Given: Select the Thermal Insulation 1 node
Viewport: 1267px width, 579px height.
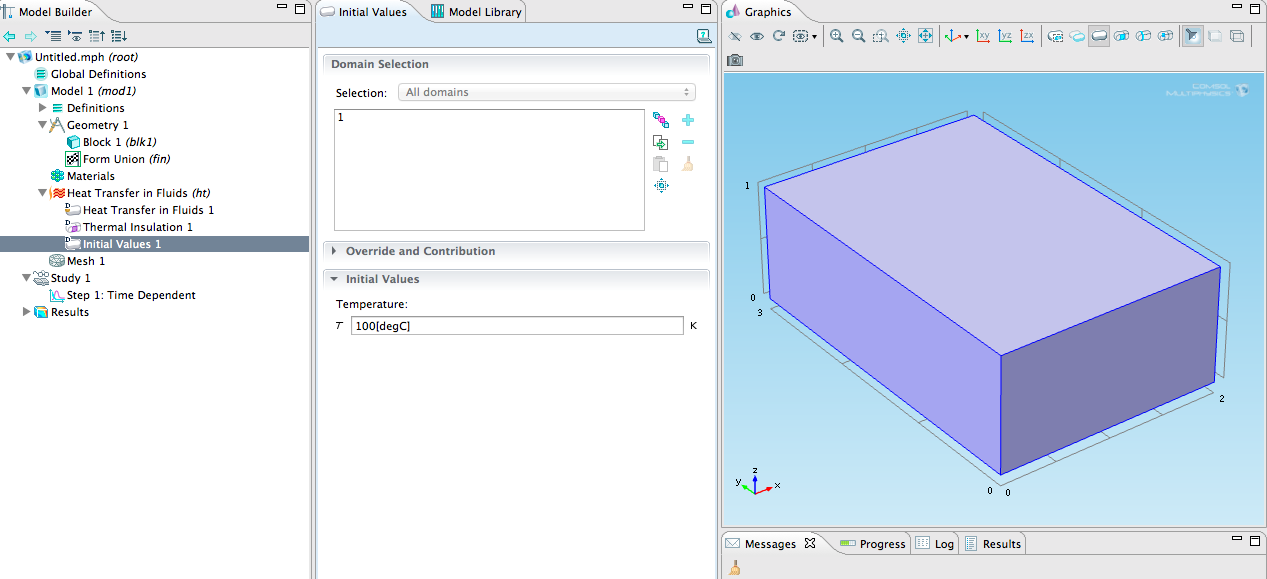Looking at the screenshot, I should [137, 227].
